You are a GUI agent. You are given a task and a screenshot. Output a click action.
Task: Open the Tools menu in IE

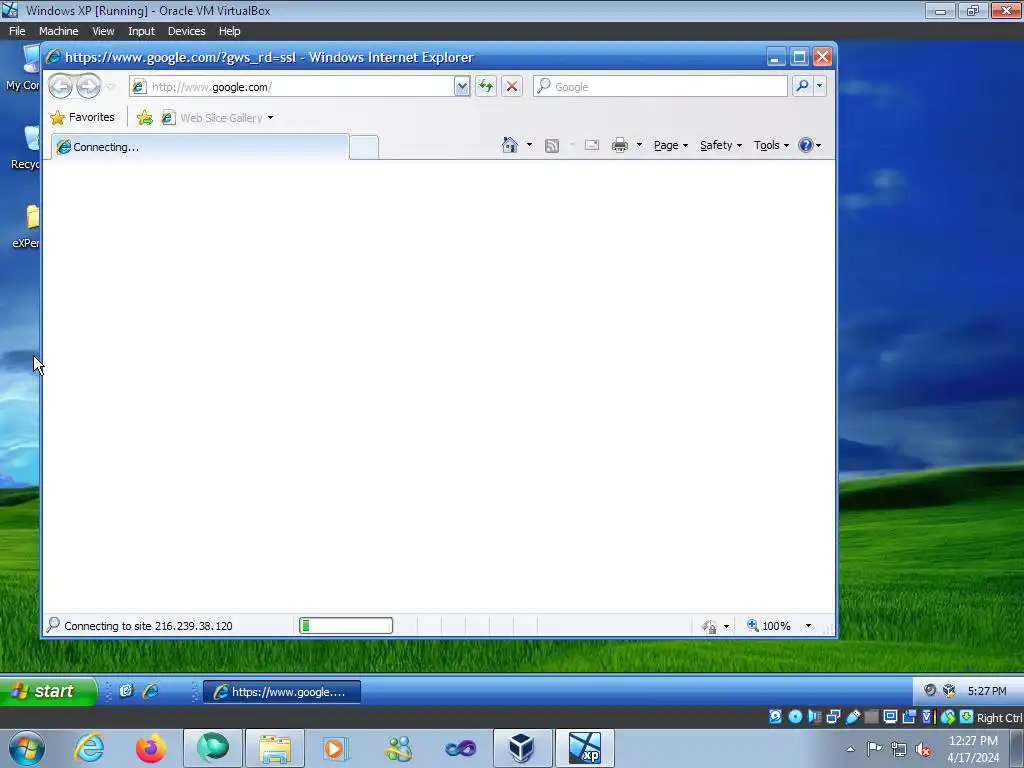click(771, 145)
